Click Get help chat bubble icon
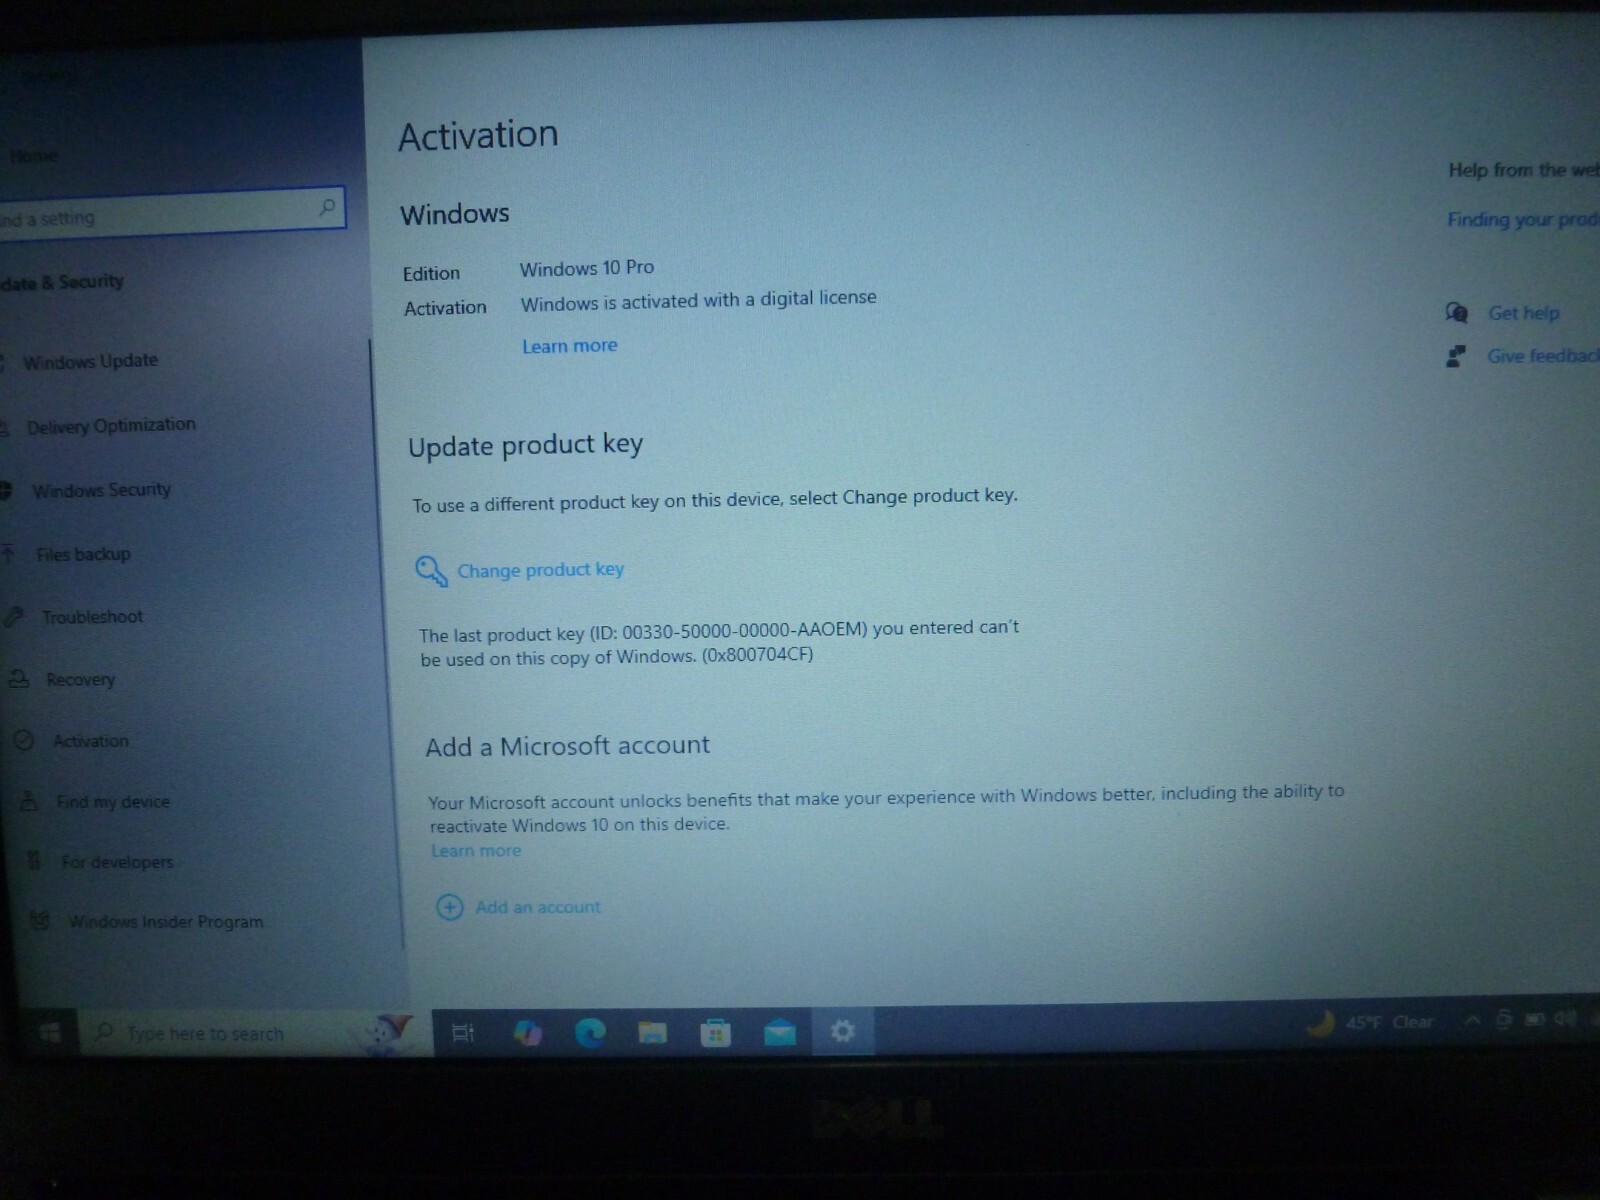The height and width of the screenshot is (1200, 1600). click(x=1456, y=313)
